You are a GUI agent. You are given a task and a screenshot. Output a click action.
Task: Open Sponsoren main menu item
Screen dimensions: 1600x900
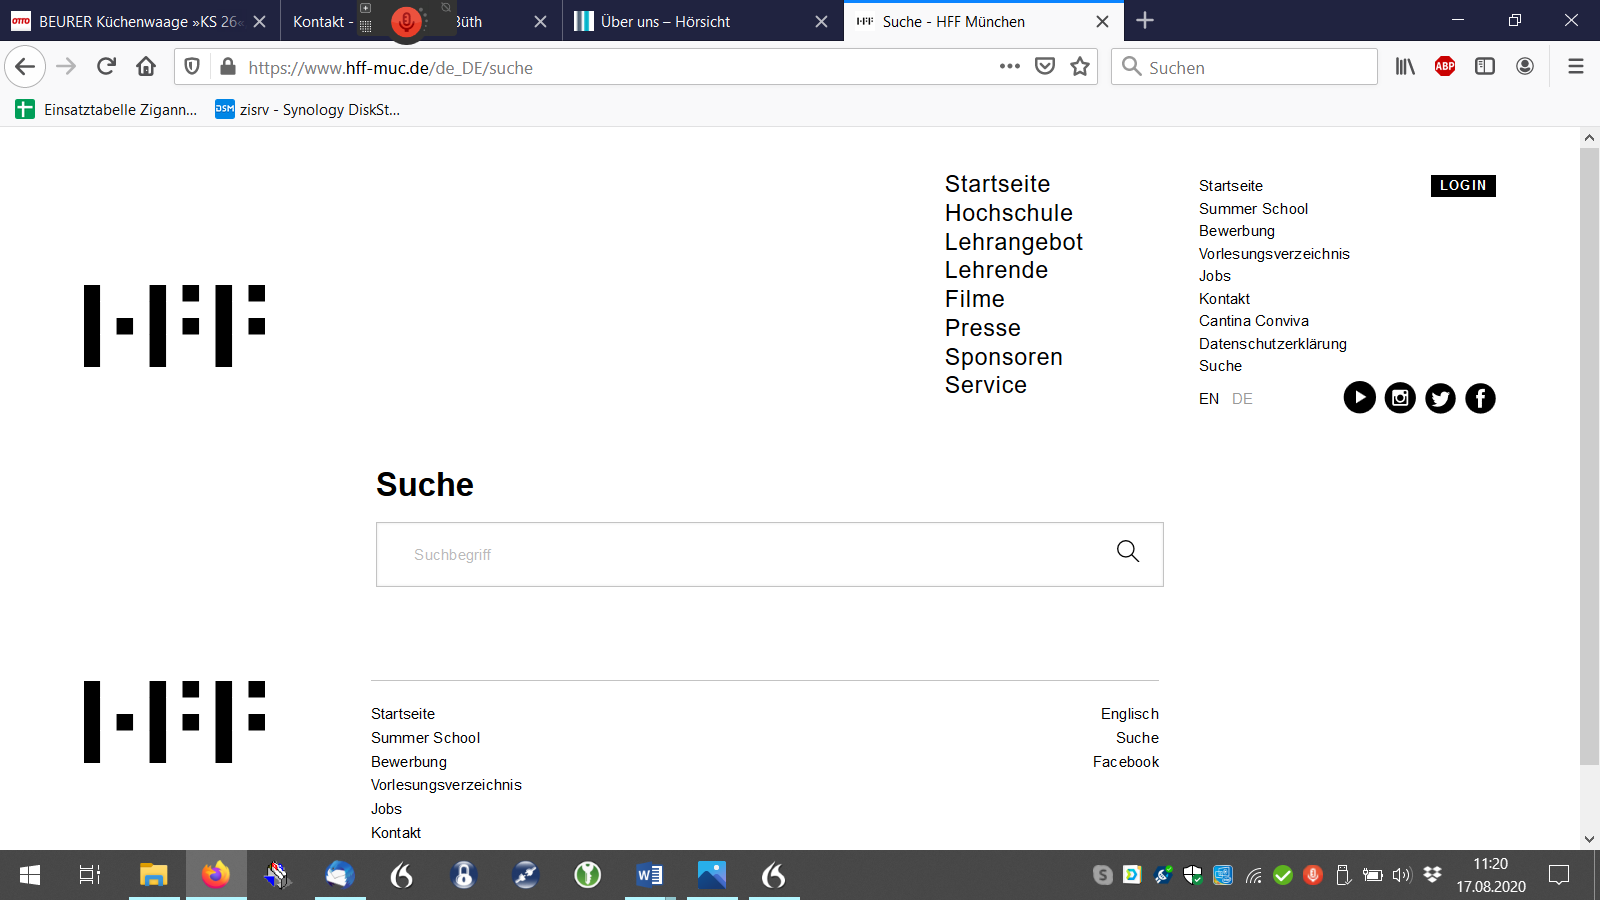1003,357
